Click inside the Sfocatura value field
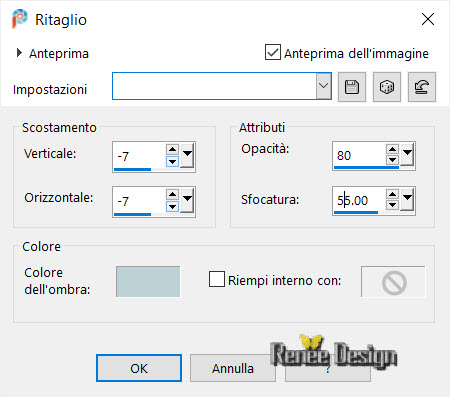The image size is (450, 397). (359, 200)
